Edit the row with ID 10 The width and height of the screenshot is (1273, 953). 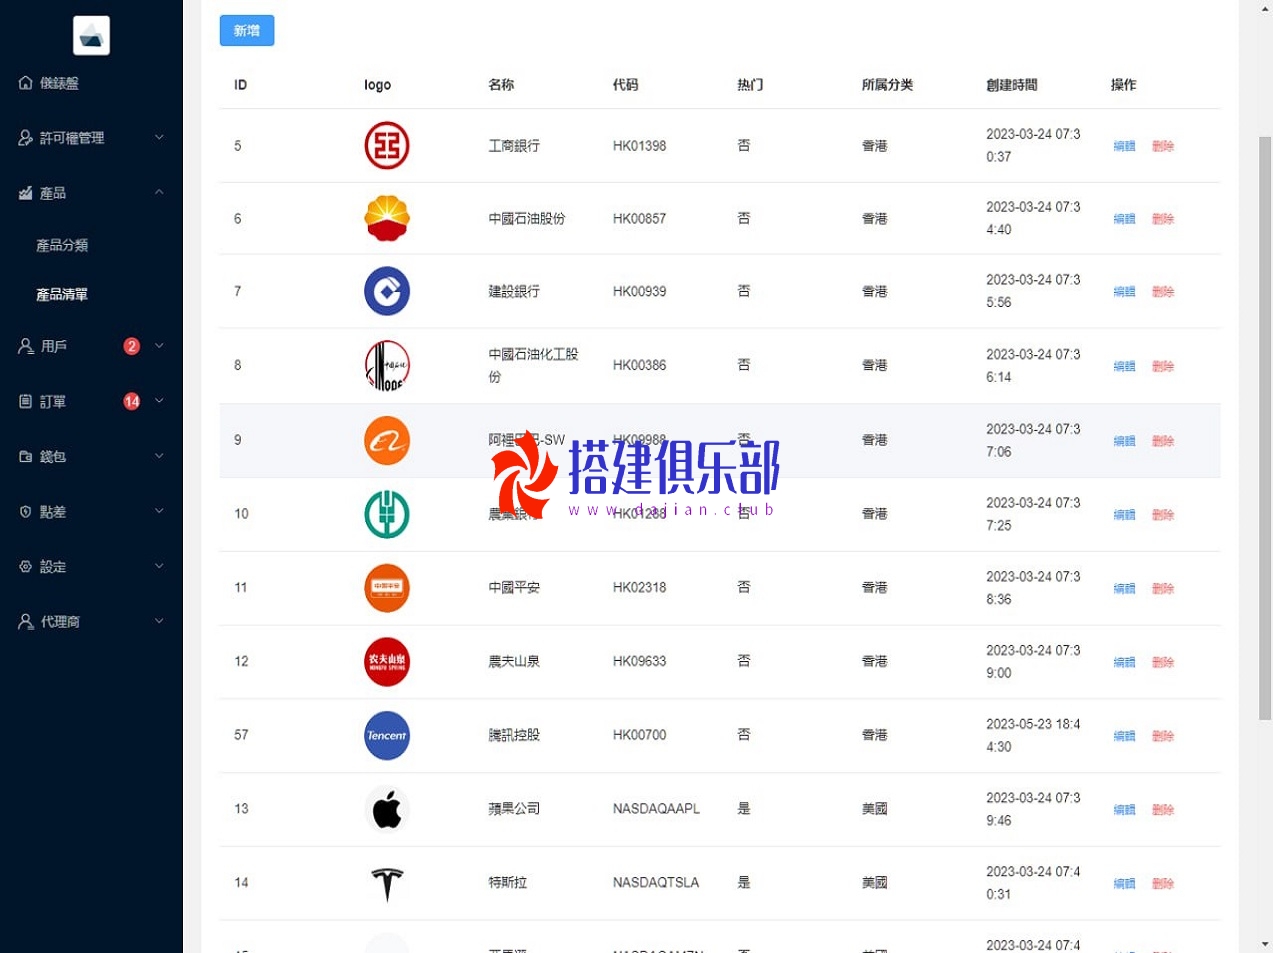tap(1124, 515)
